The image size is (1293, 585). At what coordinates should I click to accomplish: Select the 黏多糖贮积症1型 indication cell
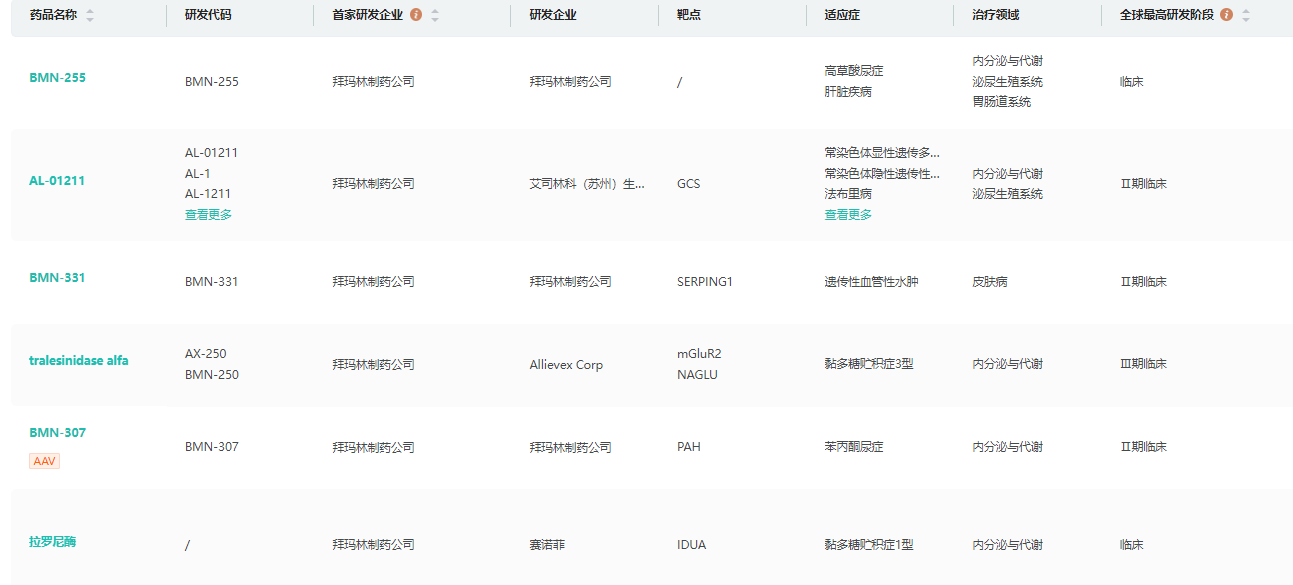click(x=869, y=545)
